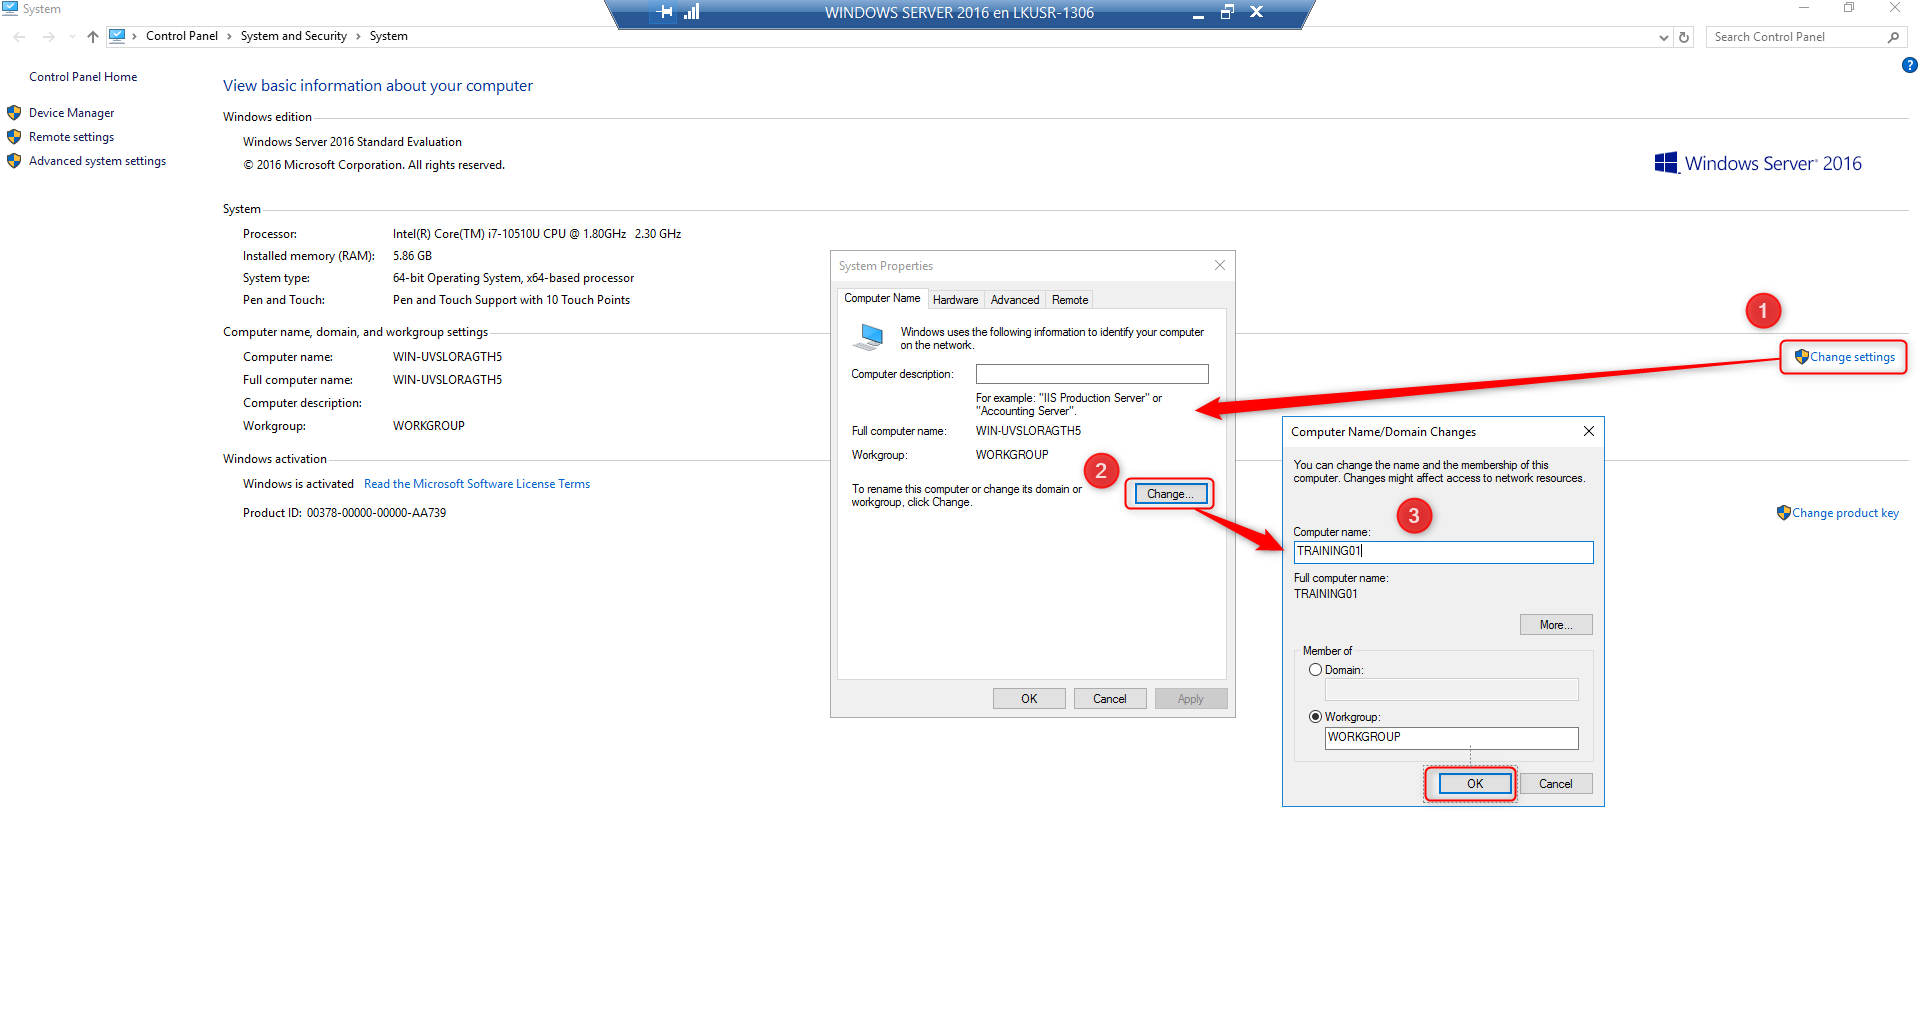This screenshot has width=1920, height=1036.
Task: Click Cancel in System Properties dialog
Action: (x=1110, y=699)
